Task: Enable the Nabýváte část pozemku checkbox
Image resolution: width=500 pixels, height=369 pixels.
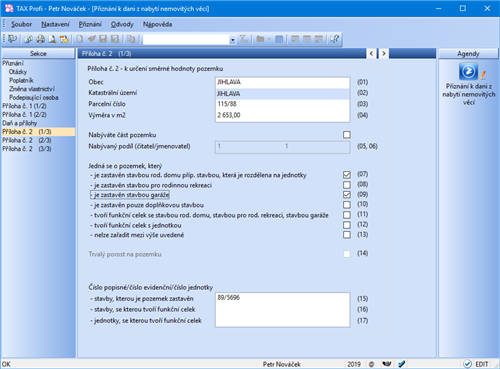Action: (x=347, y=135)
